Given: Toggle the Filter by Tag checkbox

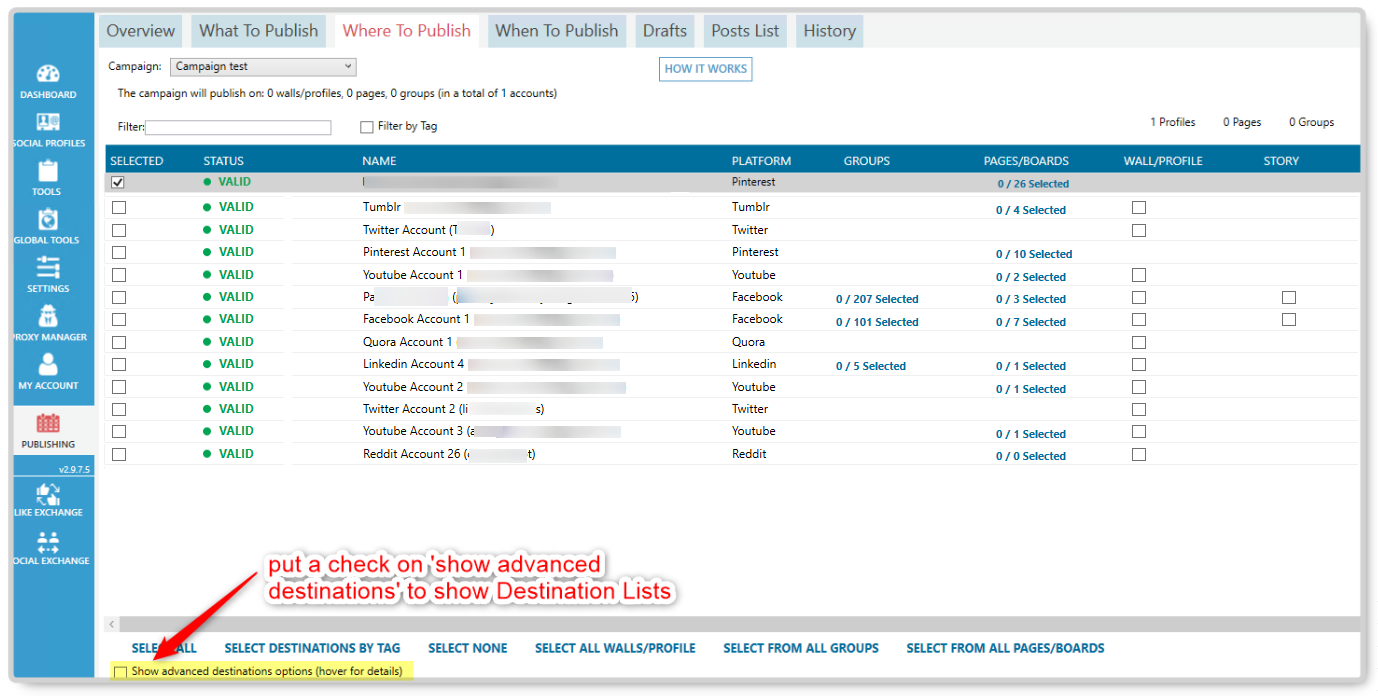Looking at the screenshot, I should [x=367, y=127].
